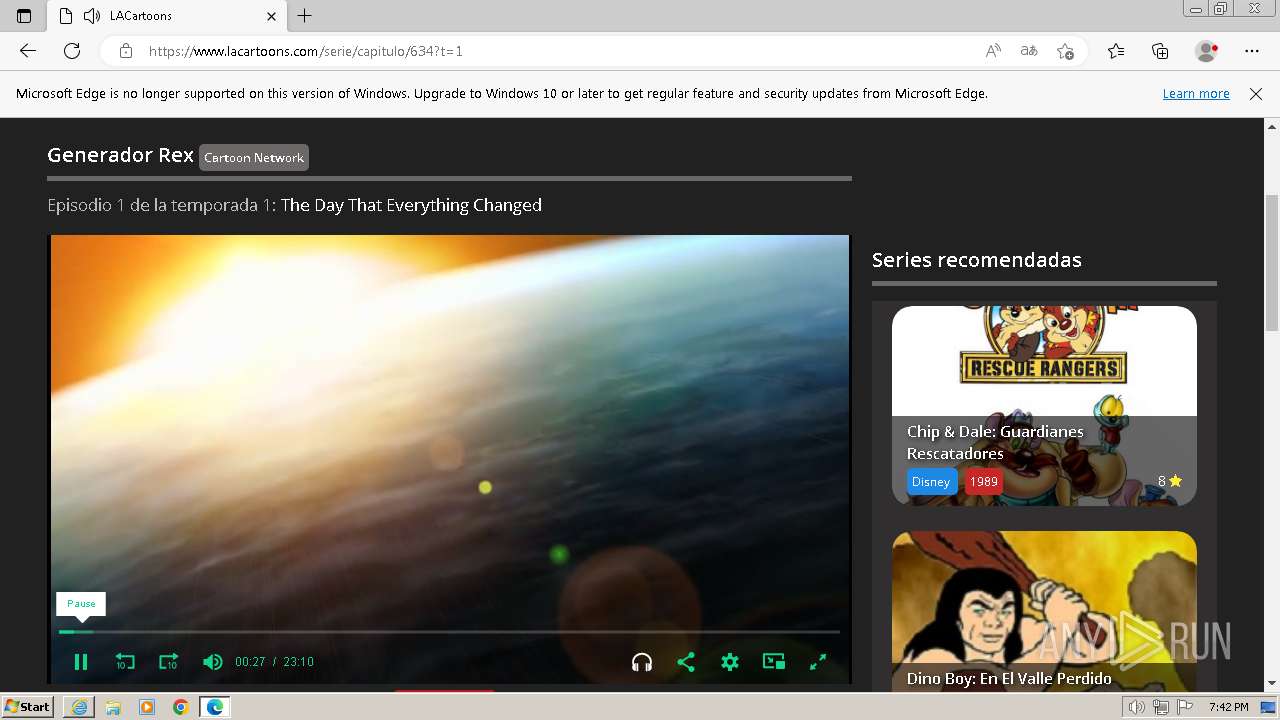This screenshot has width=1280, height=720.
Task: View site information lock icon
Action: pyautogui.click(x=125, y=51)
